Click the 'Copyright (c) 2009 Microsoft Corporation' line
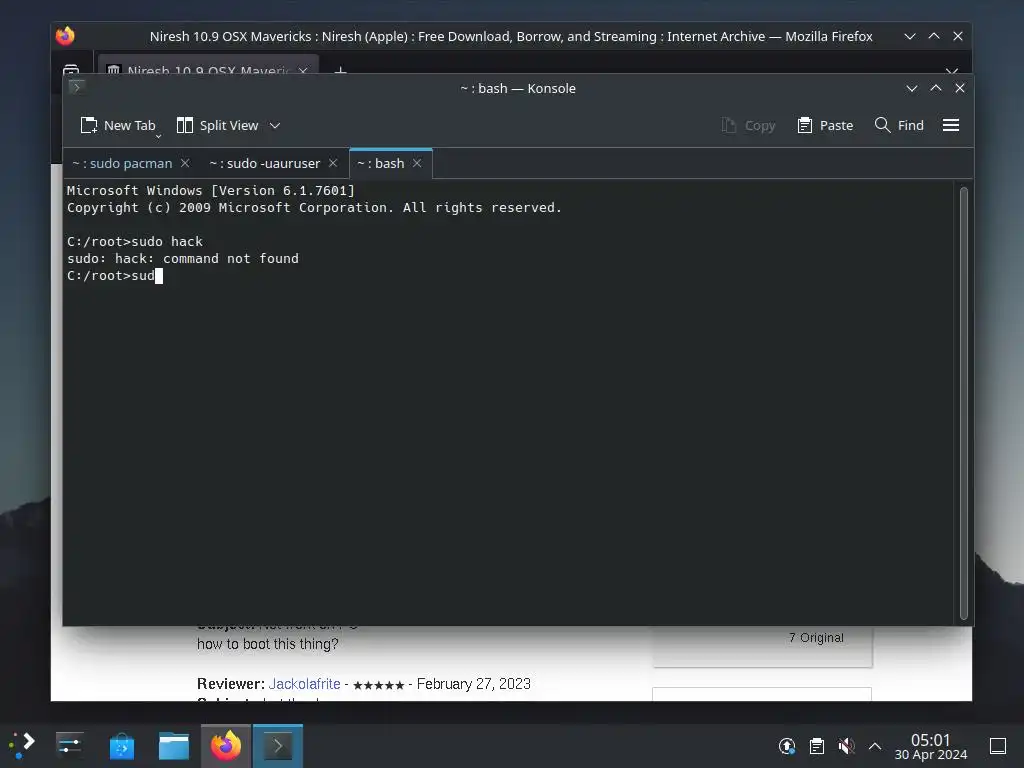This screenshot has height=768, width=1024. point(314,208)
